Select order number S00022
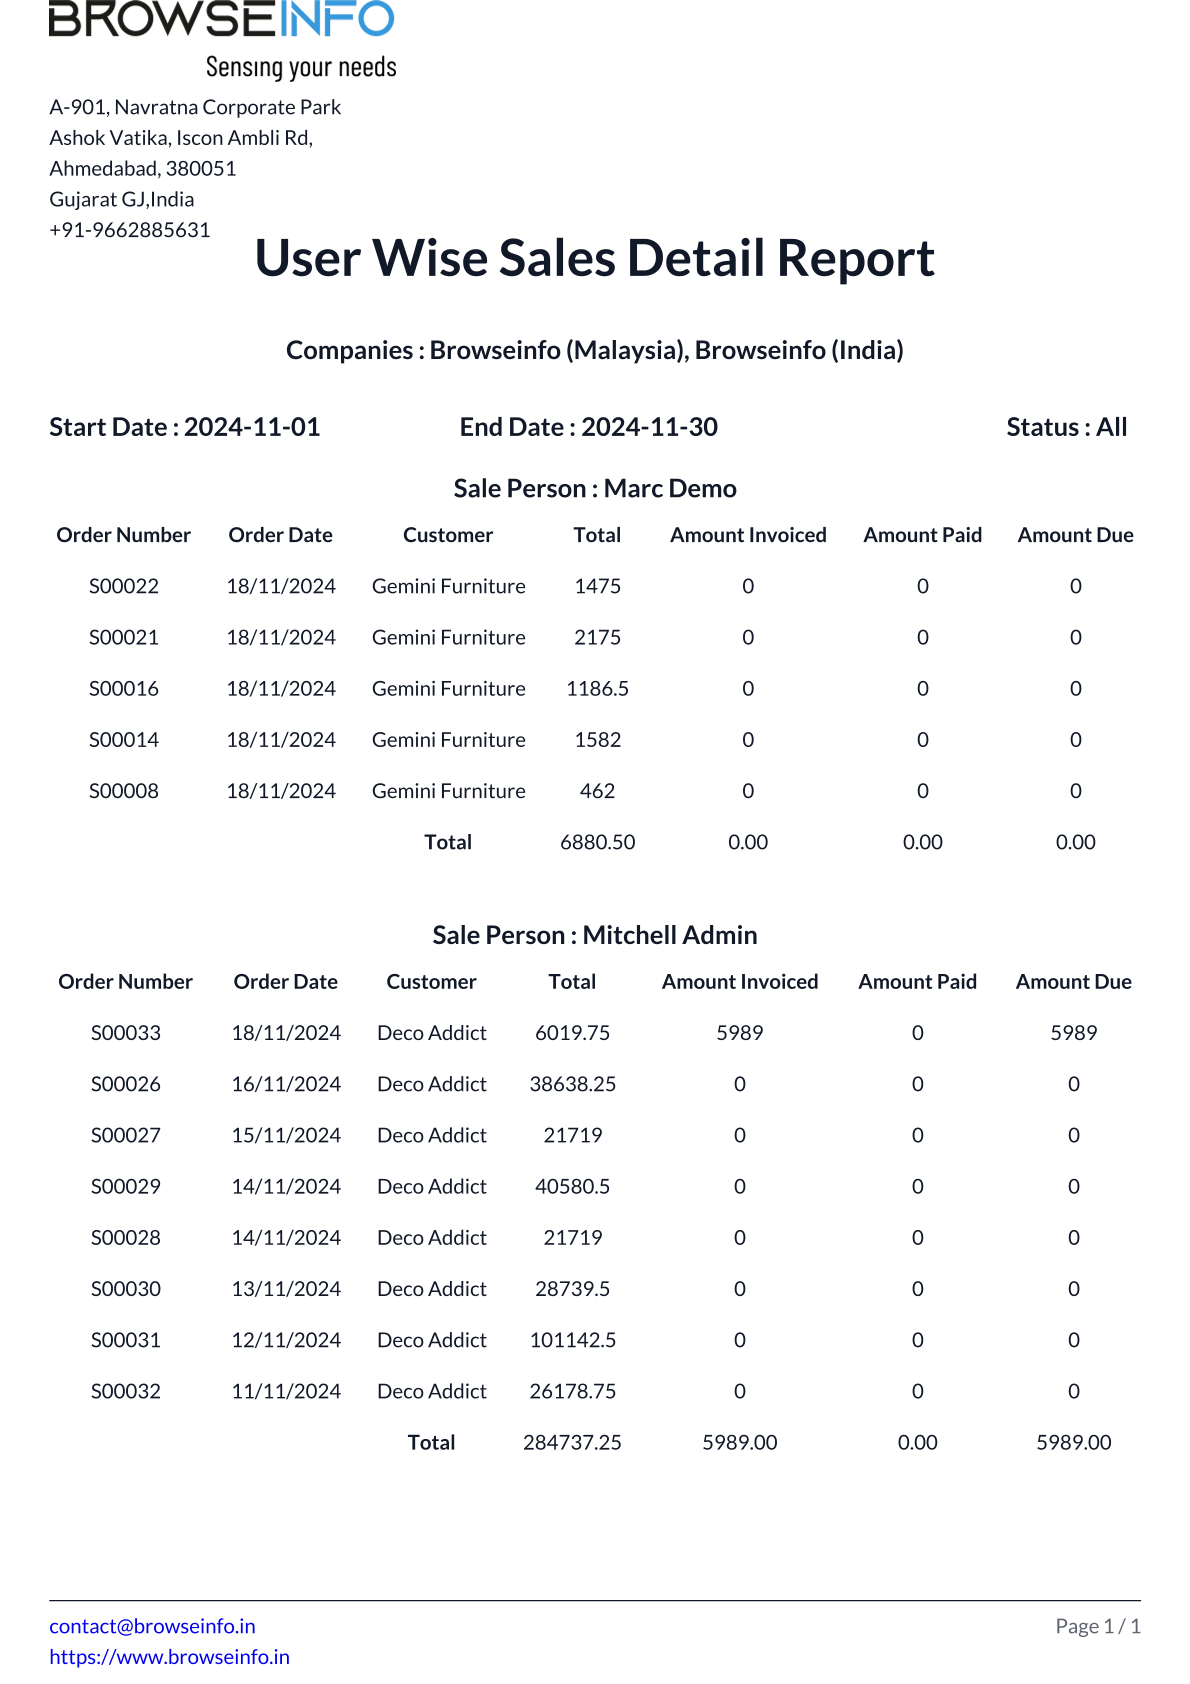 pos(124,586)
